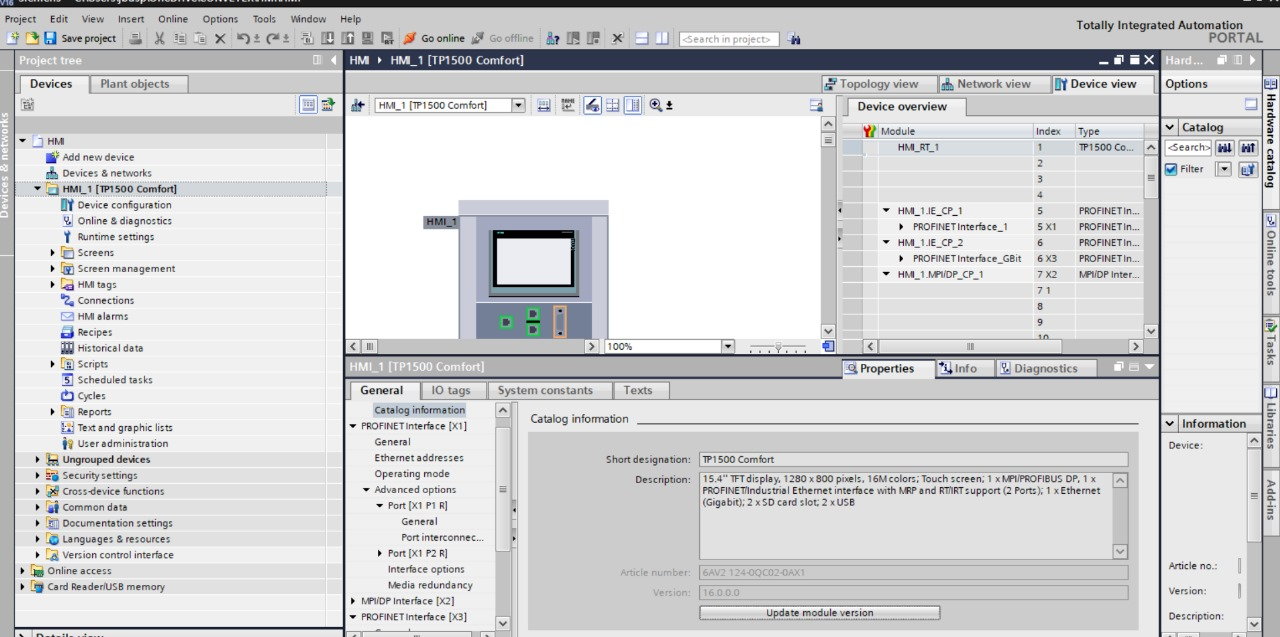Click the Search in project input field

[x=729, y=39]
